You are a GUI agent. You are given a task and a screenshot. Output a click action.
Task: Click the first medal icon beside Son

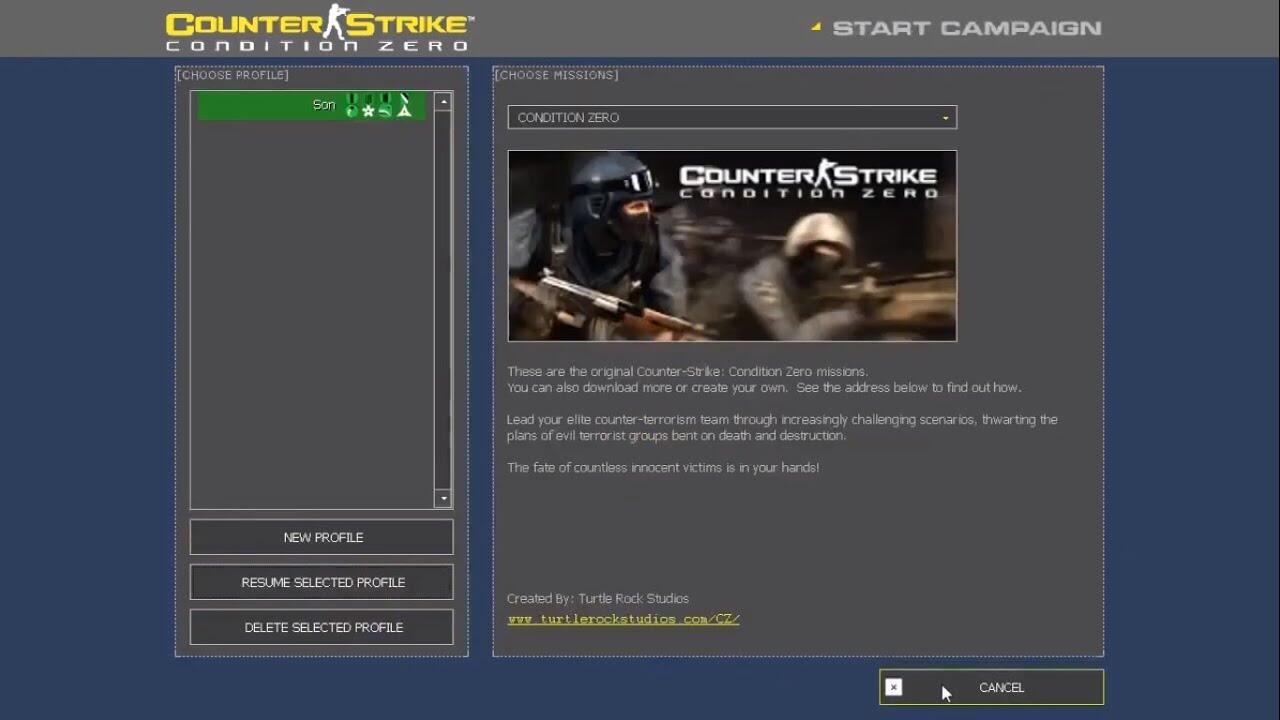(x=351, y=106)
